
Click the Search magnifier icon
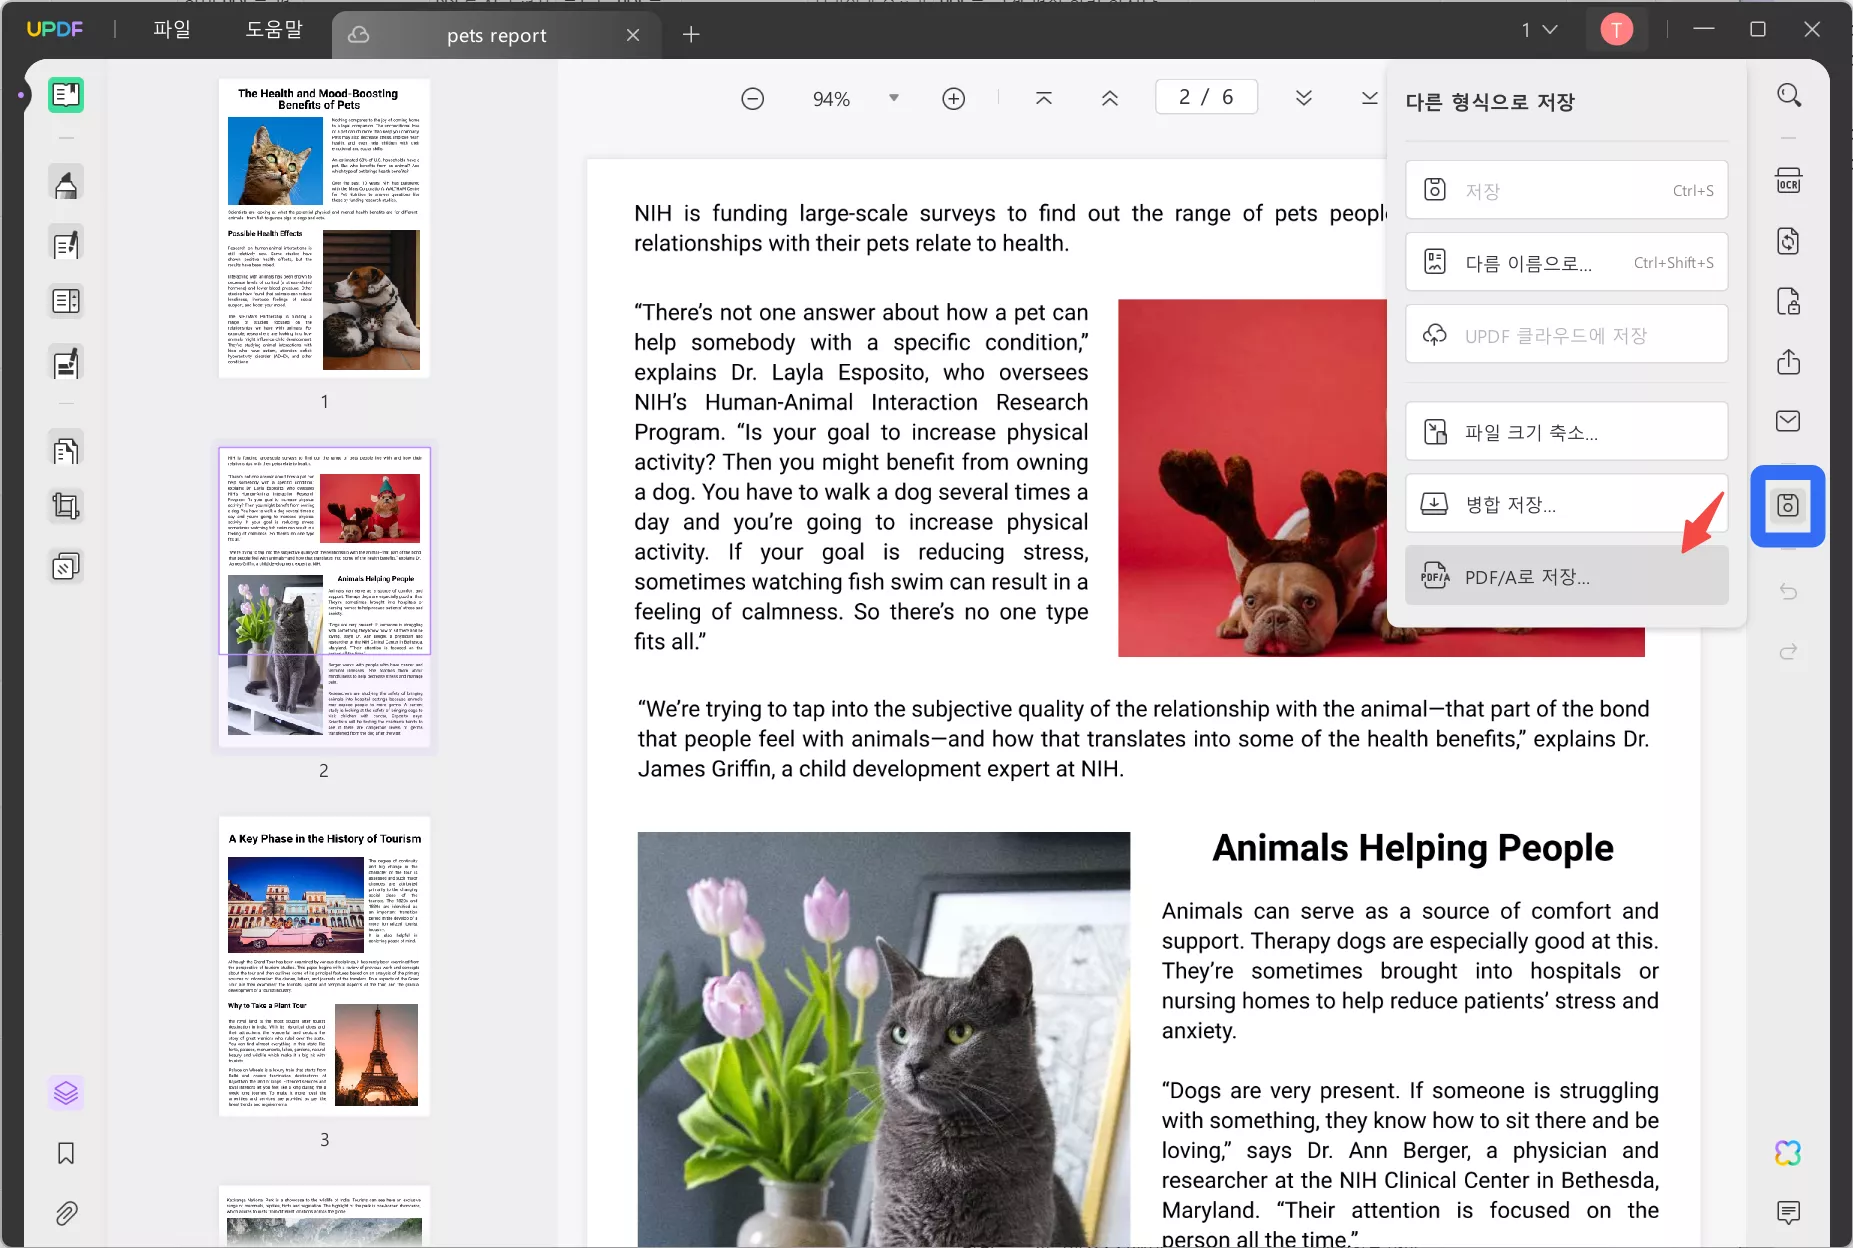tap(1789, 96)
